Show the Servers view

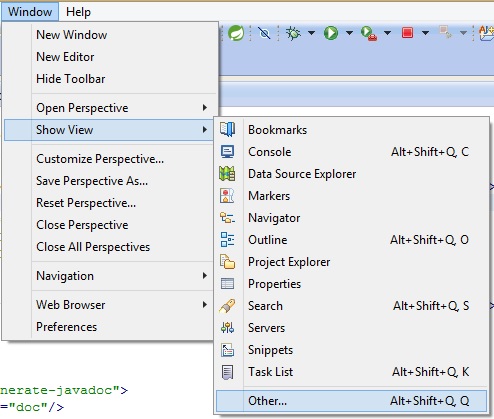click(x=351, y=328)
